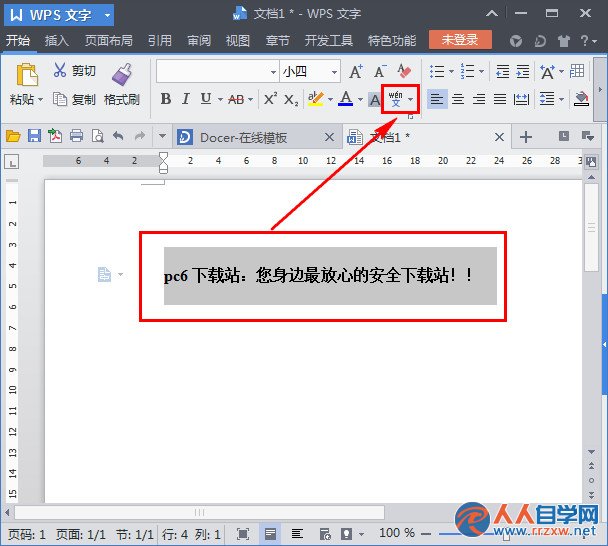Insert numbered list
Image resolution: width=608 pixels, height=546 pixels.
coord(467,71)
